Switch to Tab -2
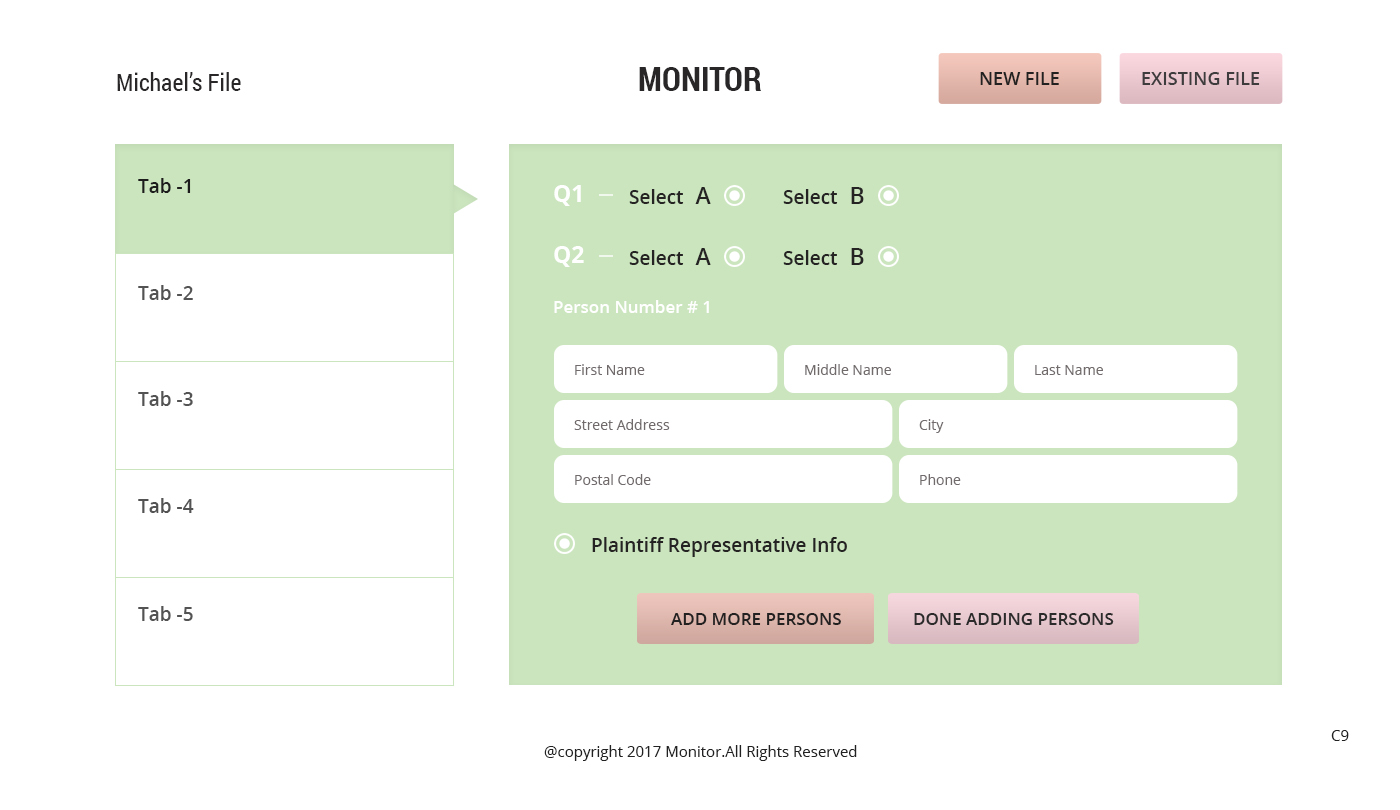Viewport: 1400px width, 810px height. [284, 307]
